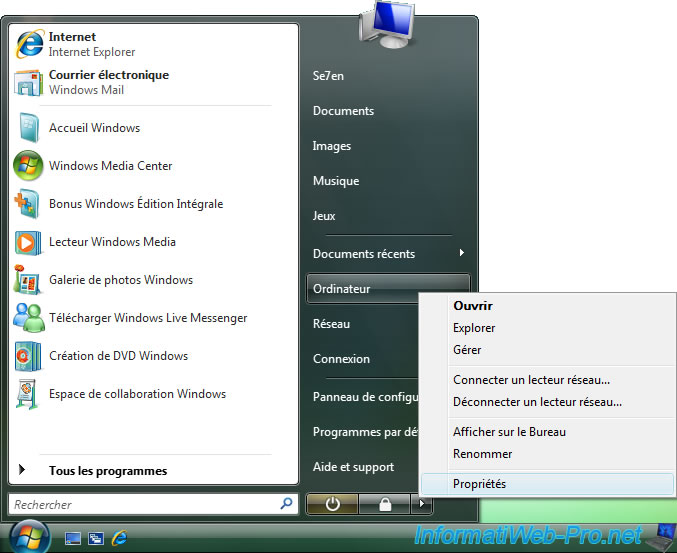This screenshot has height=553, width=677.
Task: Open Internet Explorer from Quick Launch
Action: click(119, 538)
